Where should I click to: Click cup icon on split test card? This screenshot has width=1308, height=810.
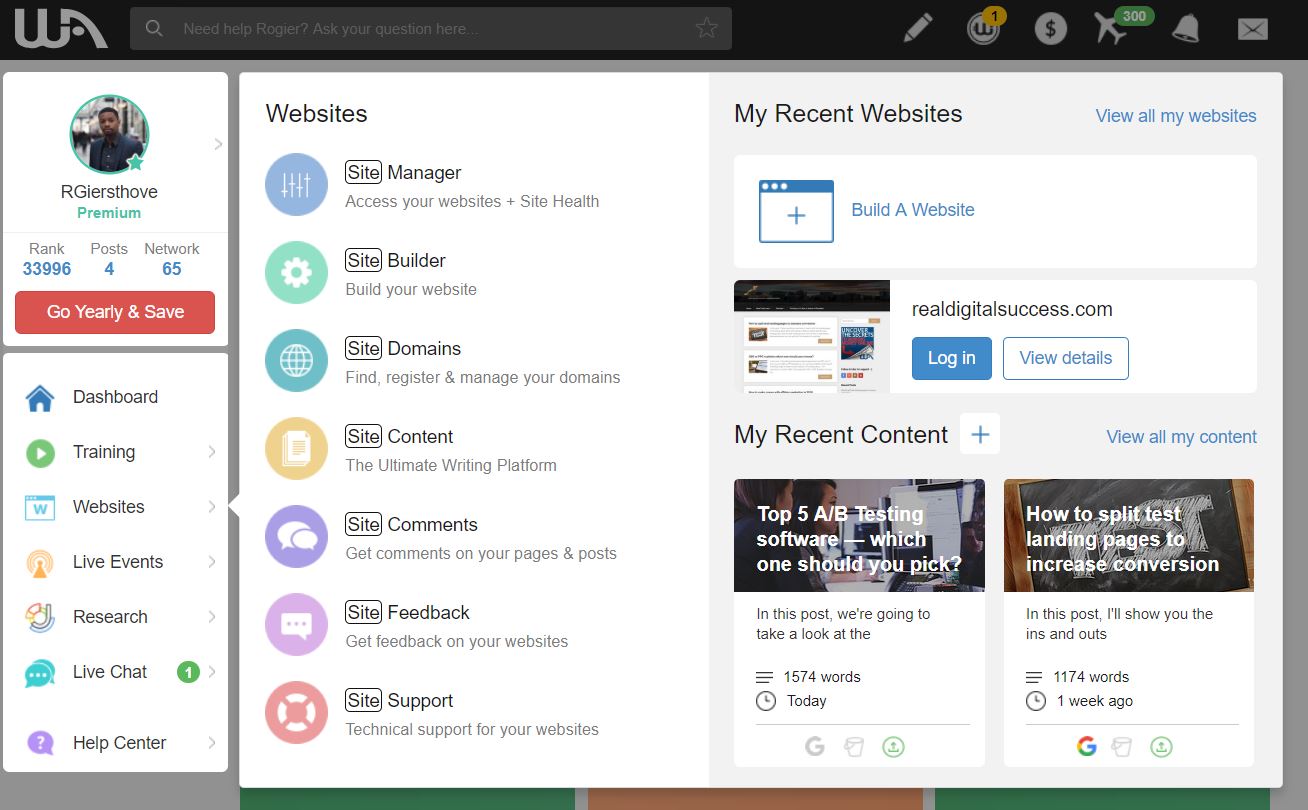point(1122,746)
